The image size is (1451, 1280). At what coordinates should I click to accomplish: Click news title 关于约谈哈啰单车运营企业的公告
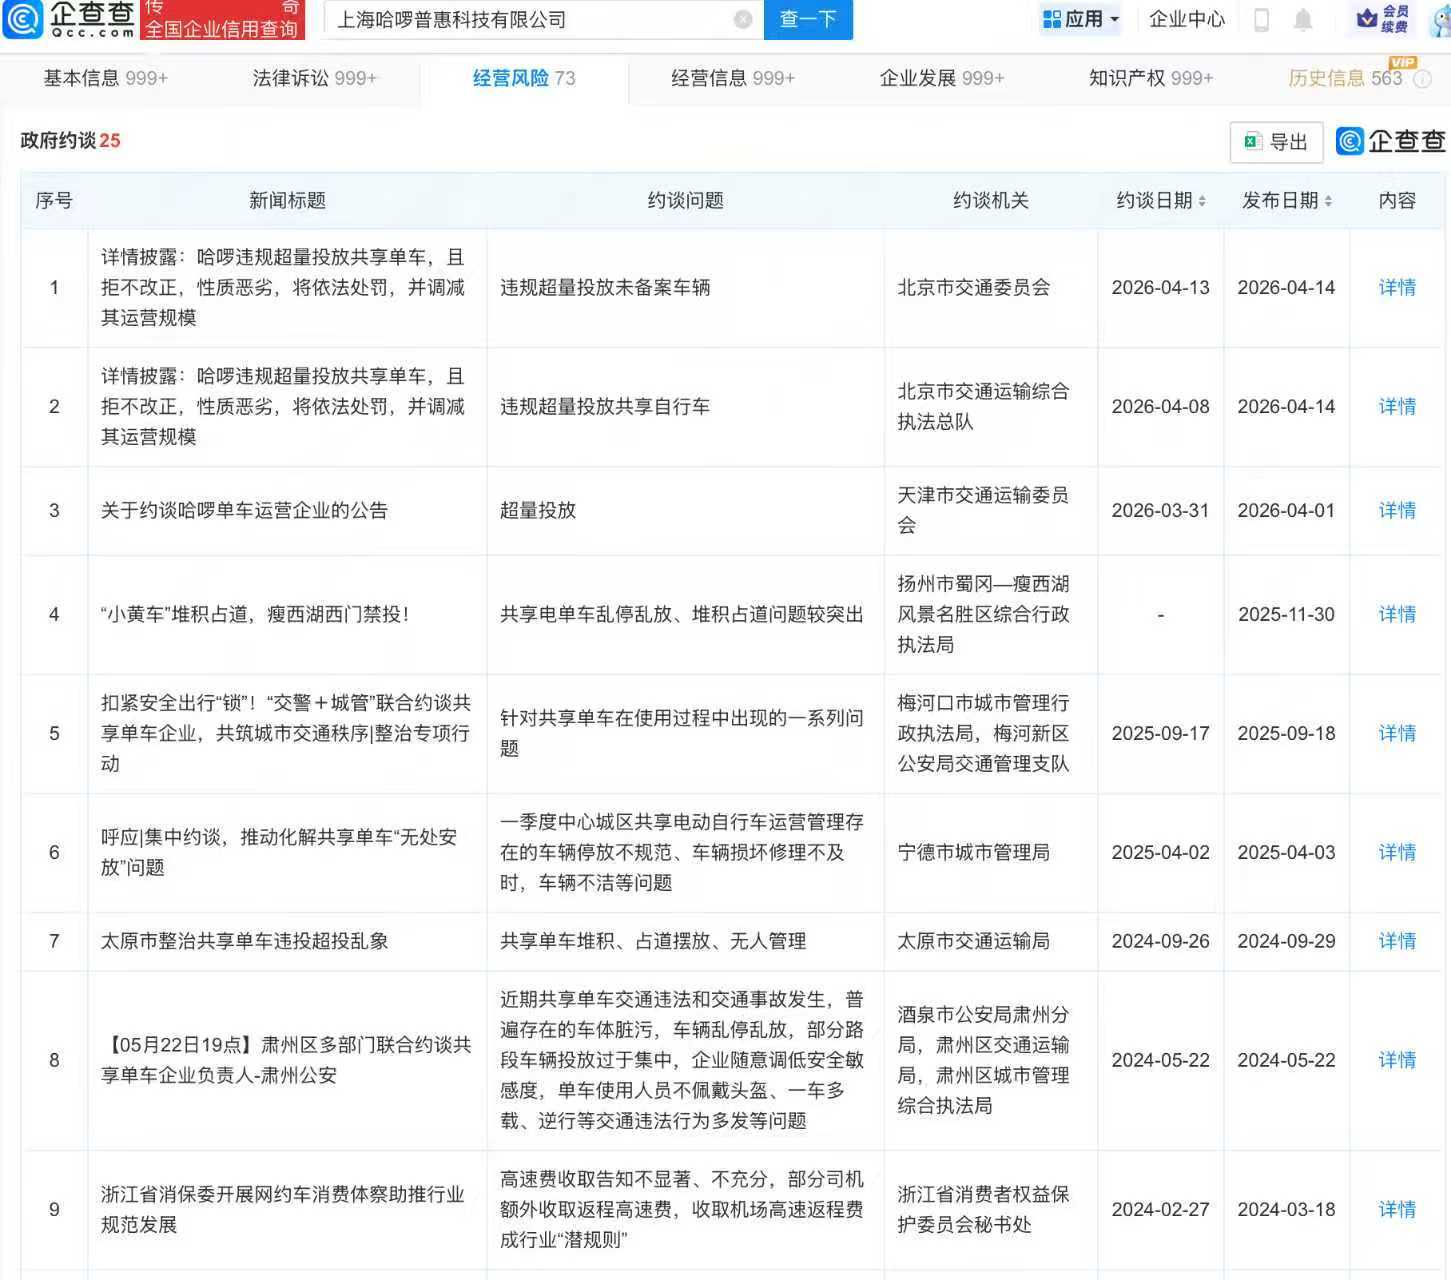coord(244,511)
